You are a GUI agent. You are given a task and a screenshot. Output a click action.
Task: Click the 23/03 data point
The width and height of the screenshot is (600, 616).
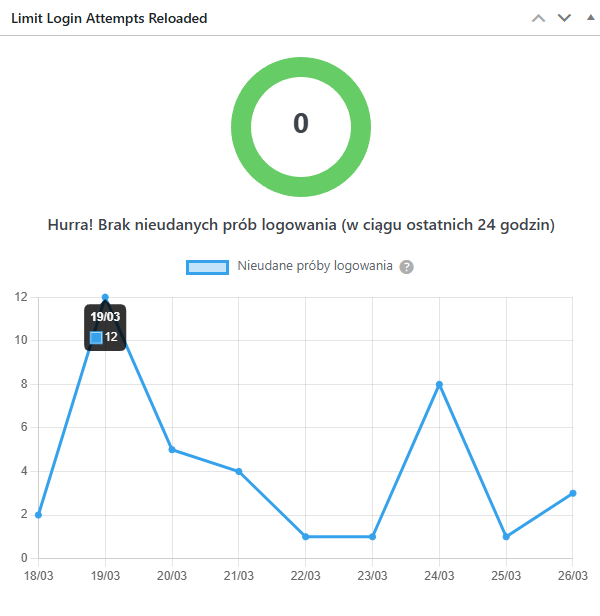[x=372, y=537]
